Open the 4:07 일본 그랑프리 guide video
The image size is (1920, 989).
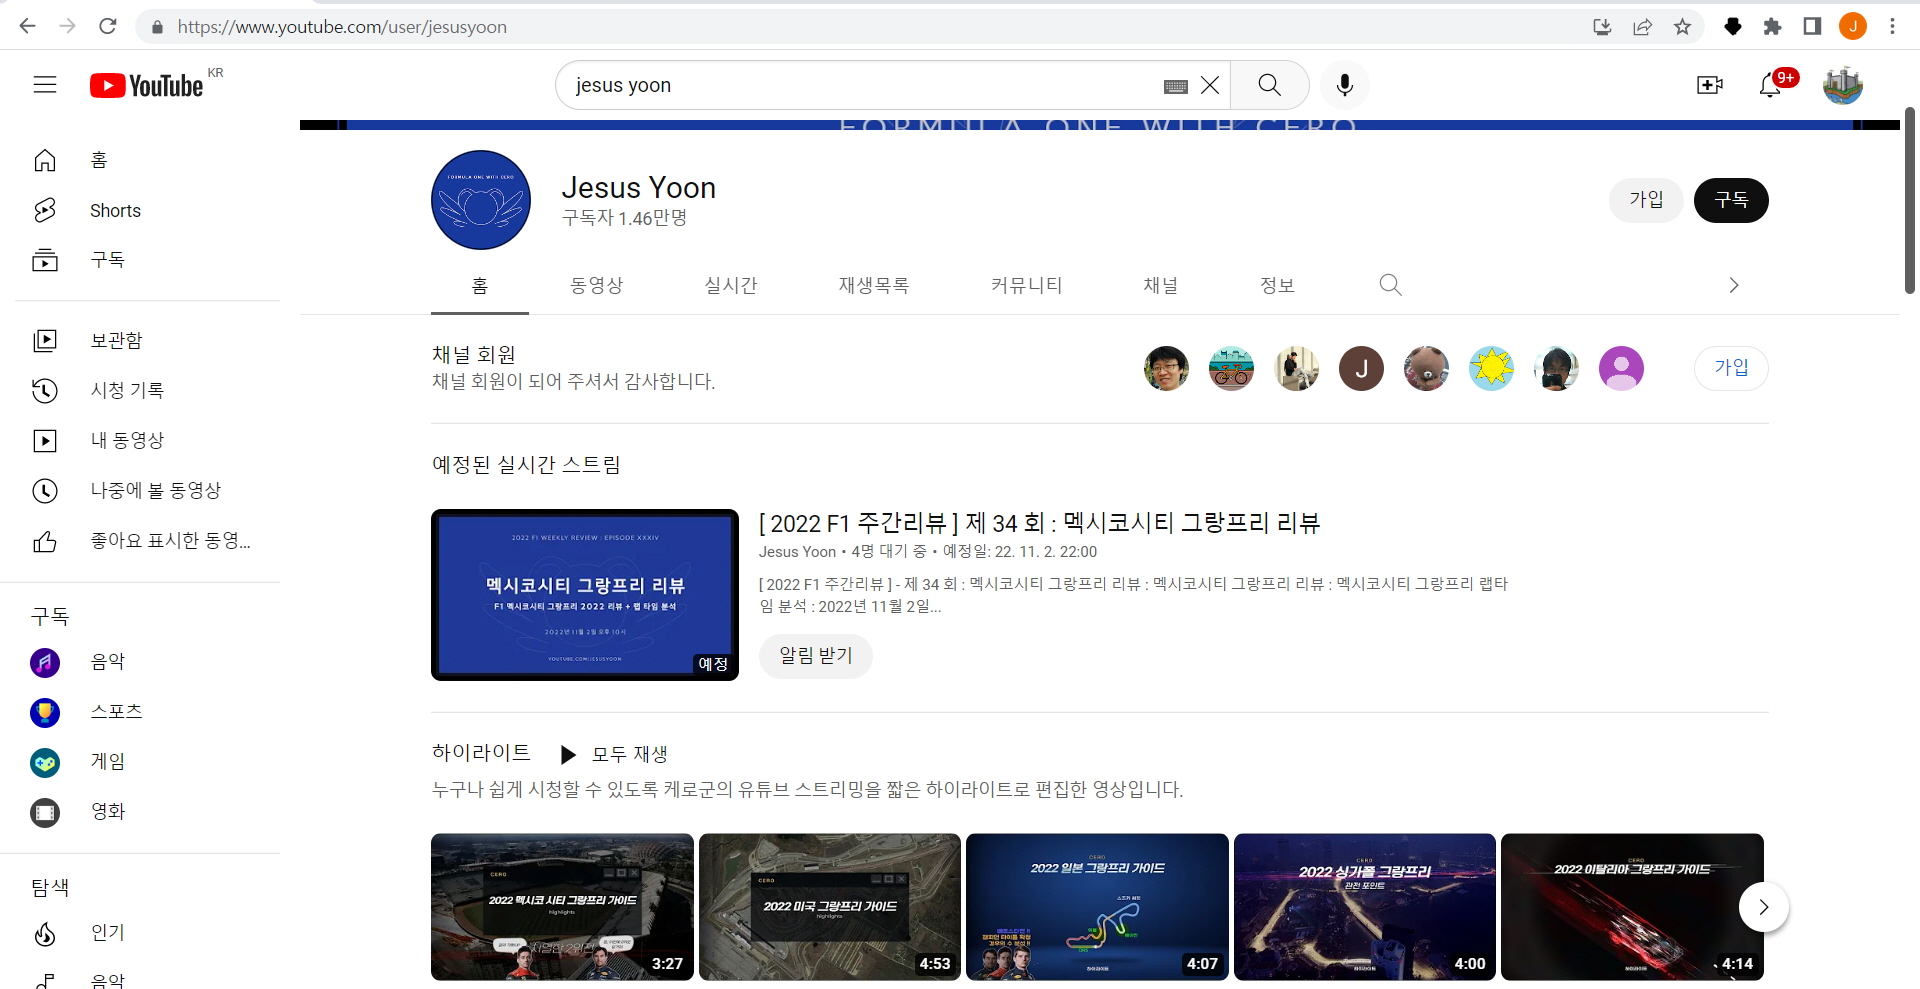[x=1097, y=907]
